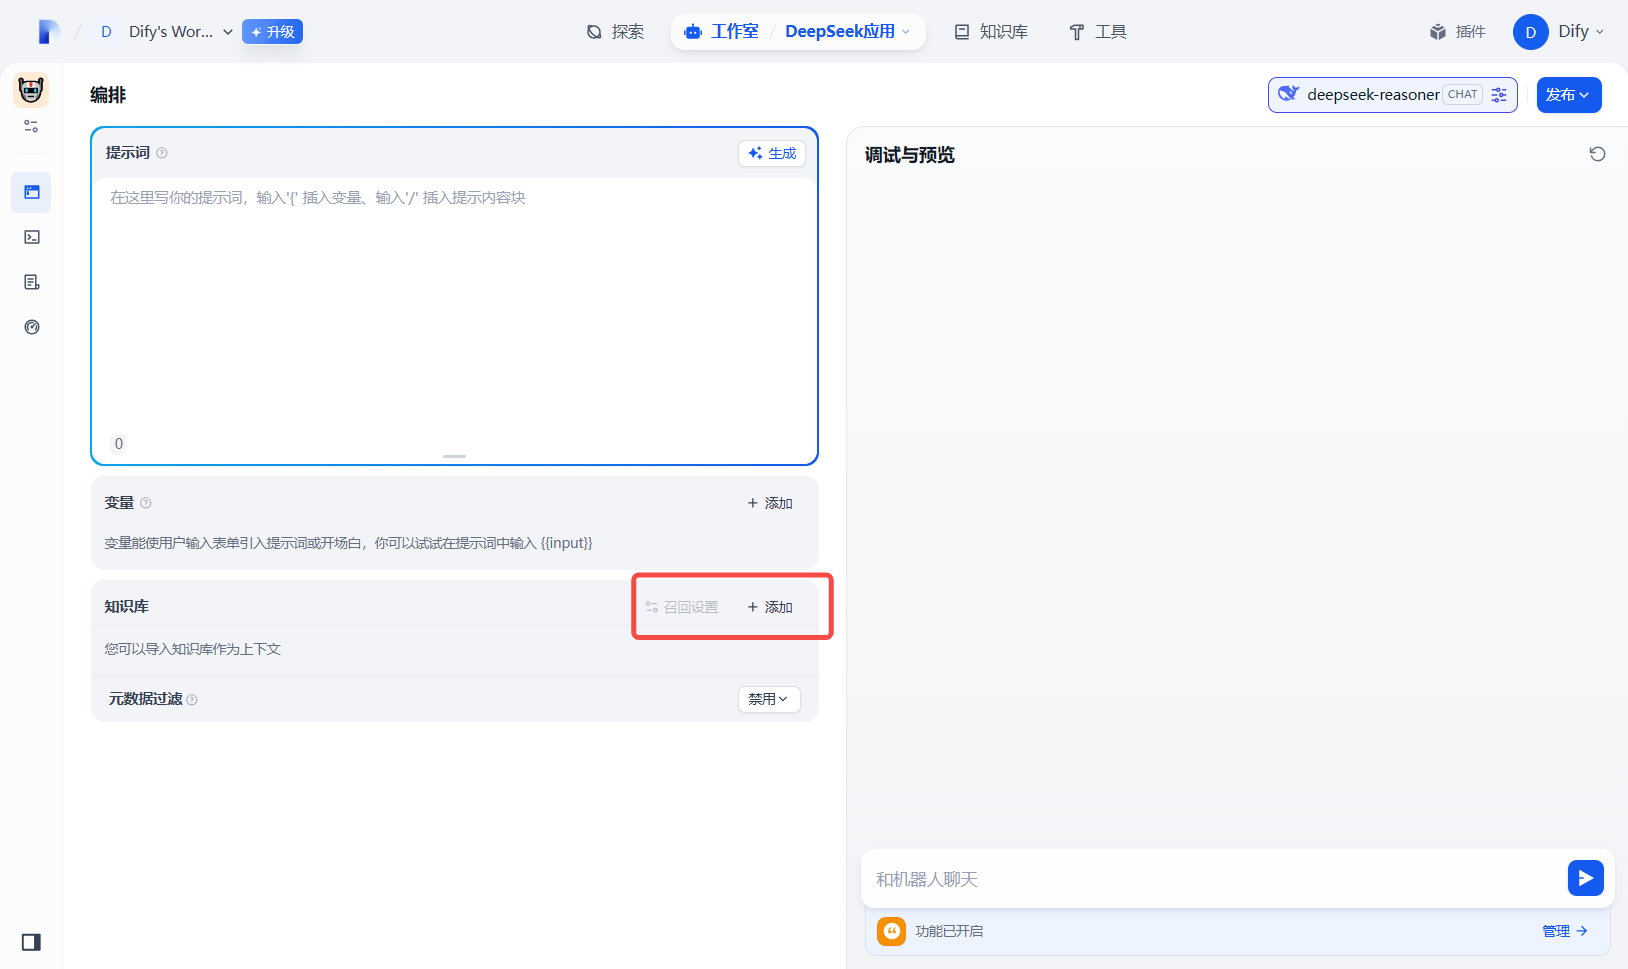This screenshot has width=1628, height=969.
Task: Select the terminal/API access icon in sidebar
Action: [31, 237]
